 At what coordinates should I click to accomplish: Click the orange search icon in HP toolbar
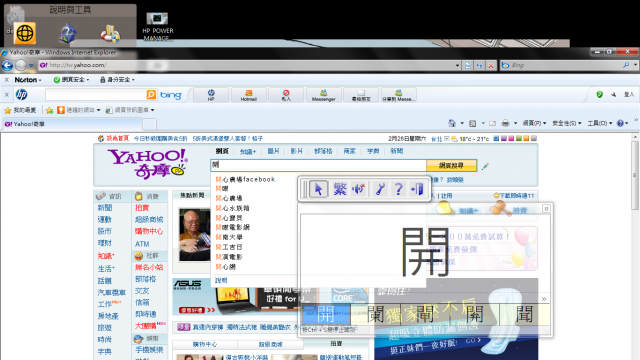[x=151, y=95]
